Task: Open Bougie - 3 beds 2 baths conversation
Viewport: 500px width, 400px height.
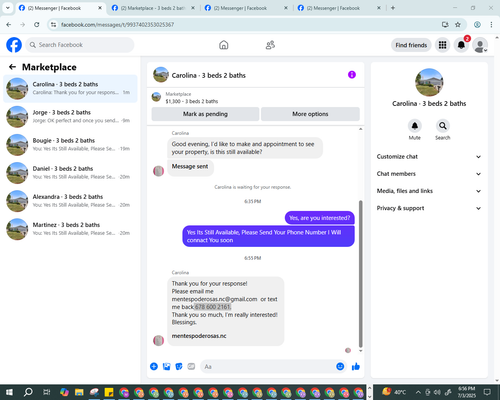Action: click(70, 145)
